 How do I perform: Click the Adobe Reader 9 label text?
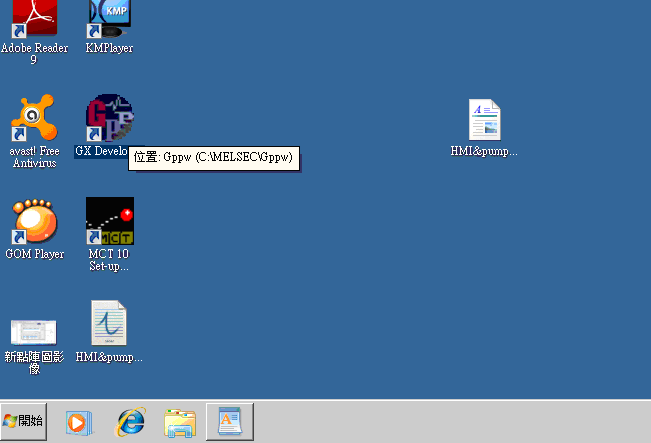[x=34, y=54]
